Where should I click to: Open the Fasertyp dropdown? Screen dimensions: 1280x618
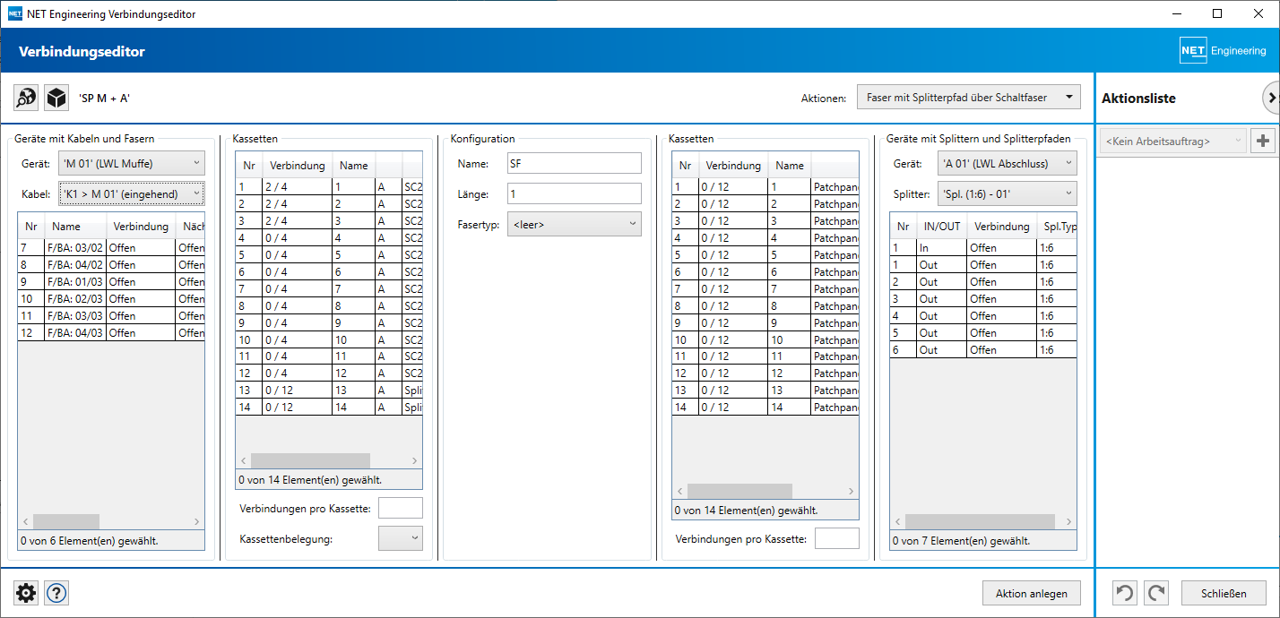tap(574, 225)
